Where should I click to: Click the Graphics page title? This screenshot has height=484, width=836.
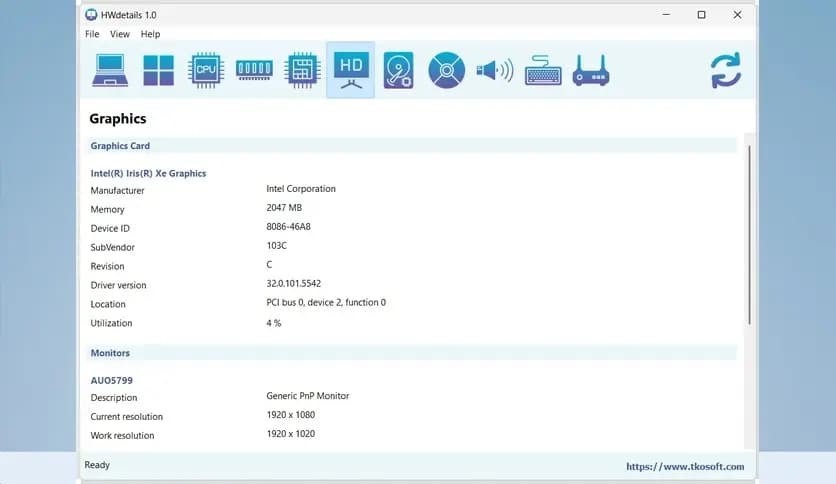118,118
